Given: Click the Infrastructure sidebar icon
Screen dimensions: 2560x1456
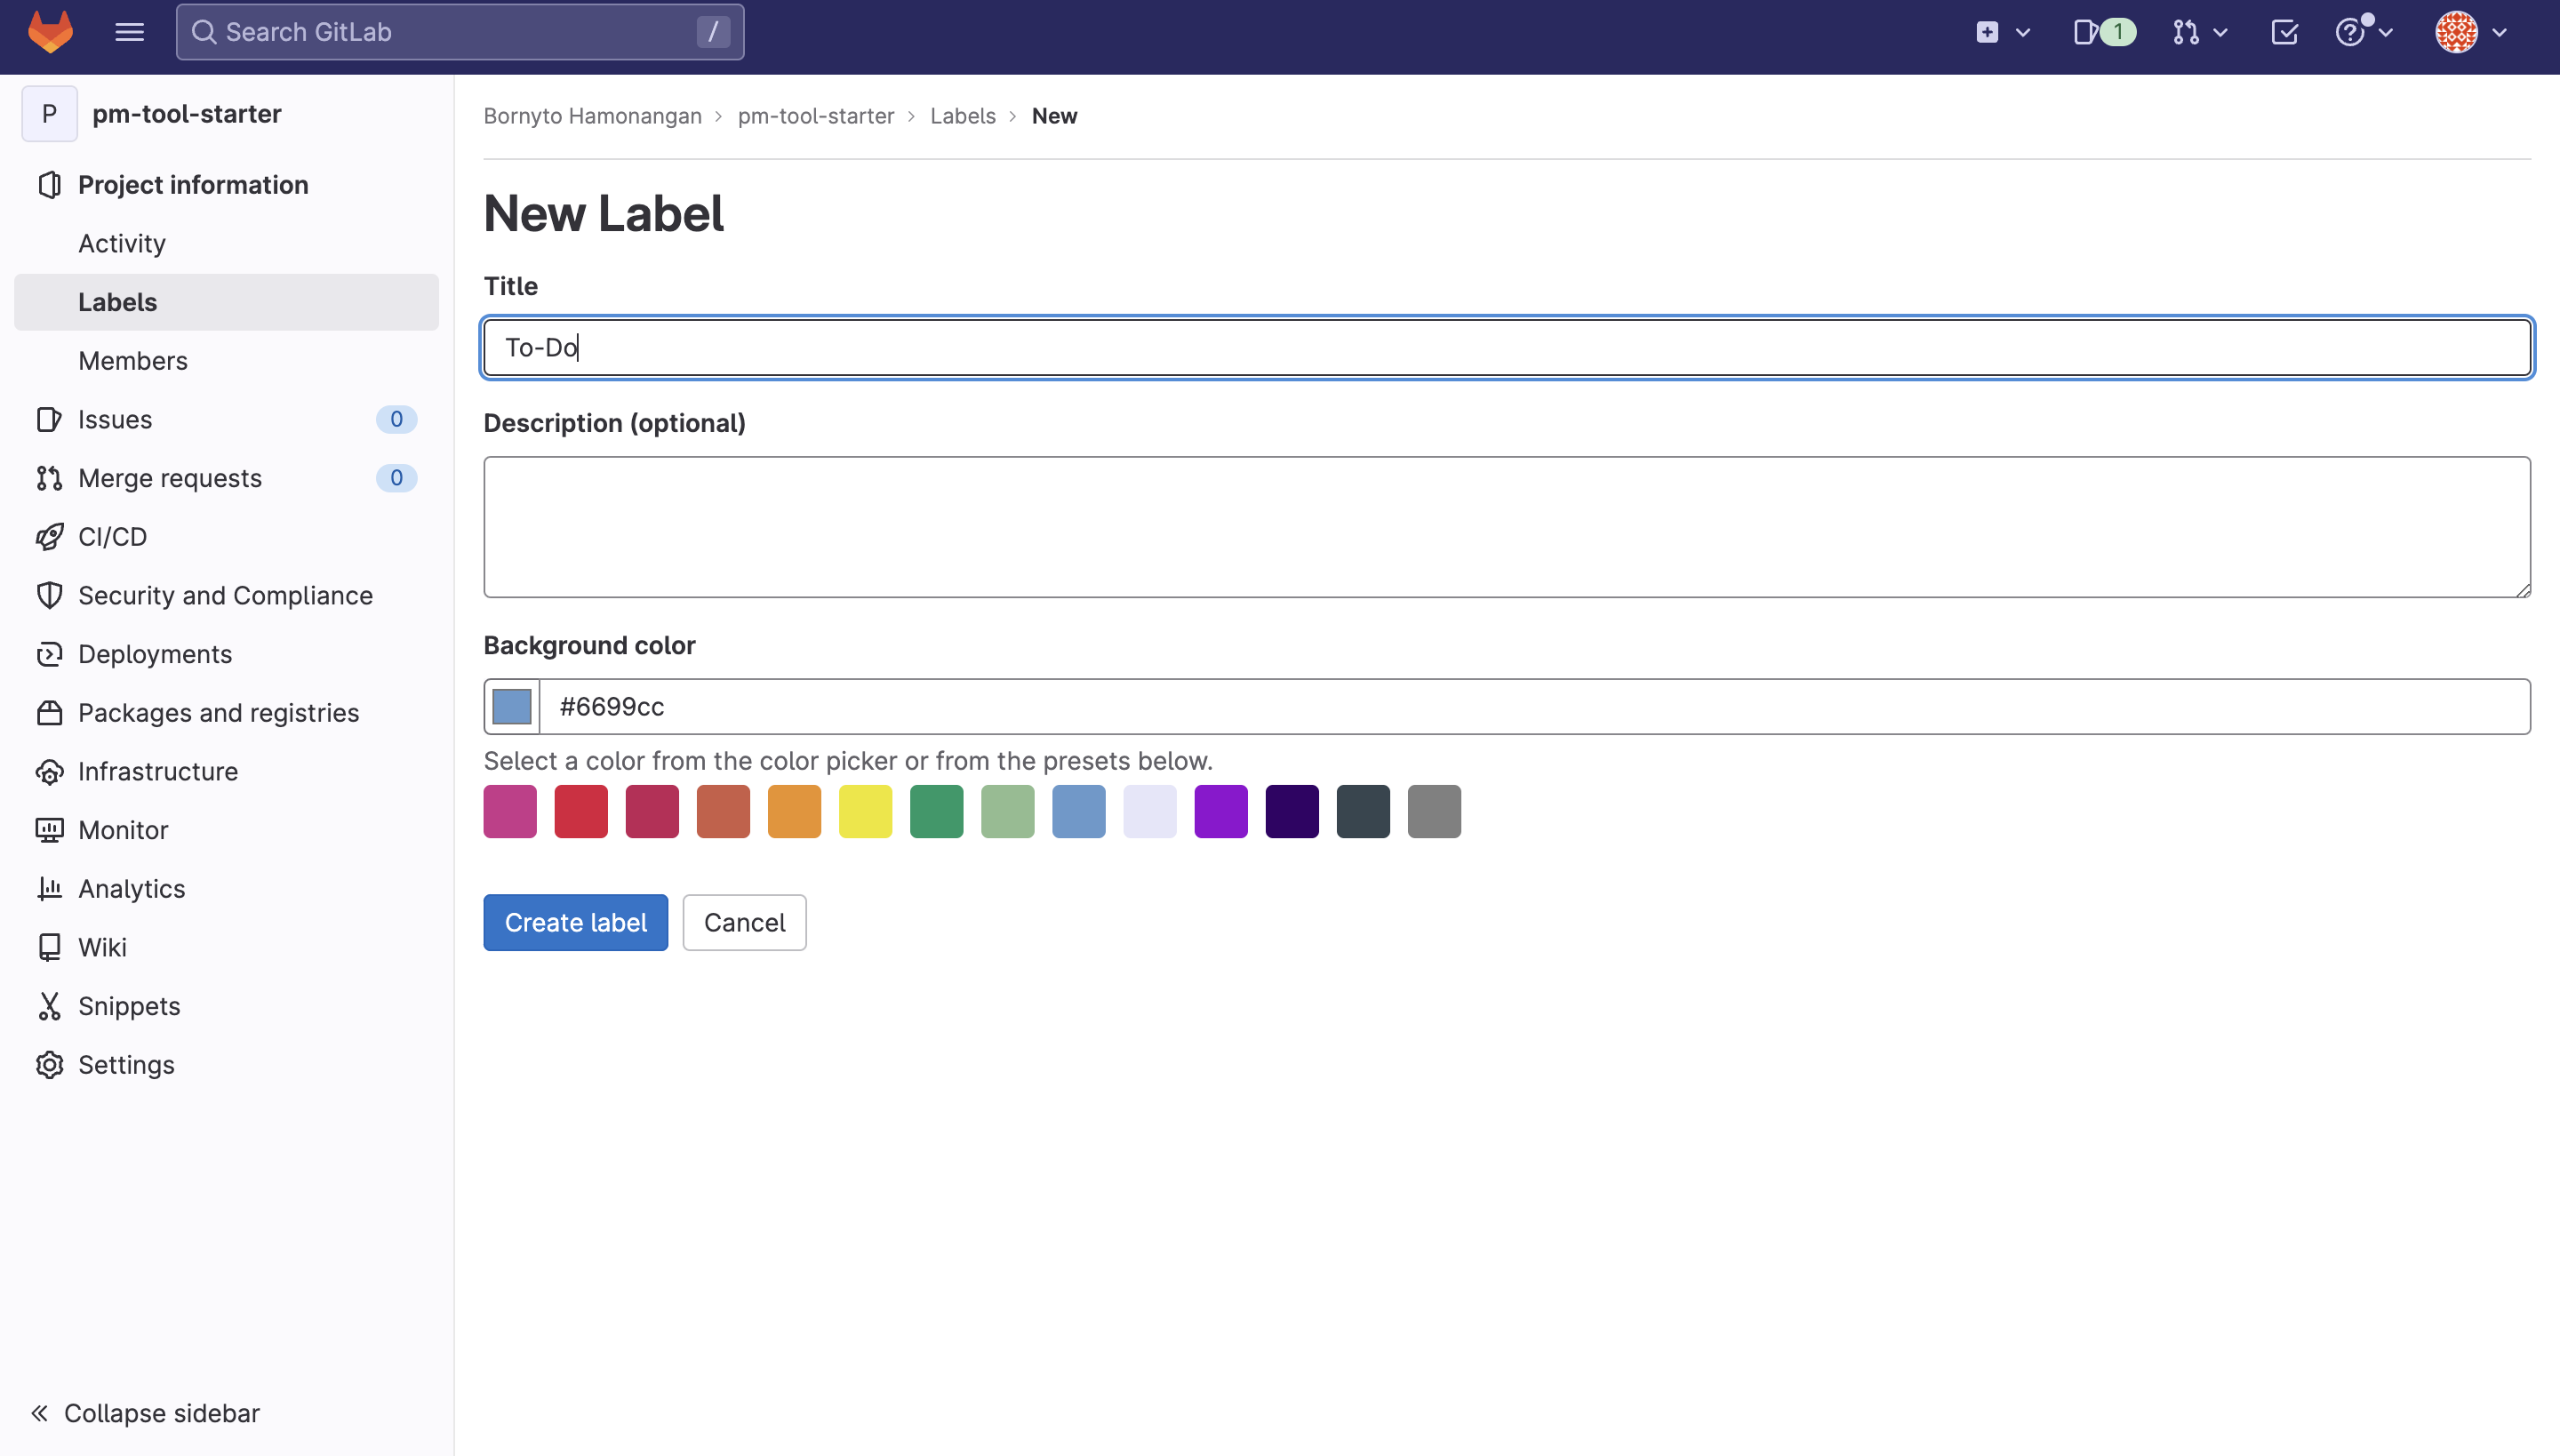Looking at the screenshot, I should click(x=49, y=772).
